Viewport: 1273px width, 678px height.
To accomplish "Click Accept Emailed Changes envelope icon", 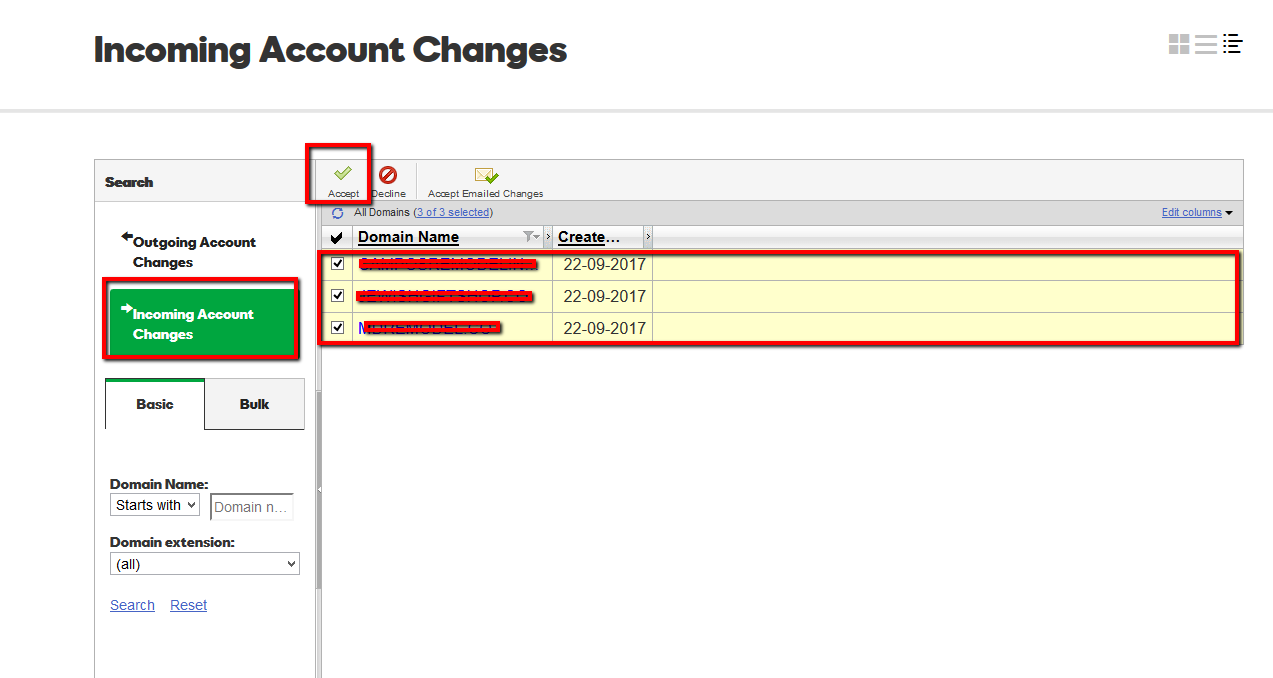I will click(x=486, y=175).
